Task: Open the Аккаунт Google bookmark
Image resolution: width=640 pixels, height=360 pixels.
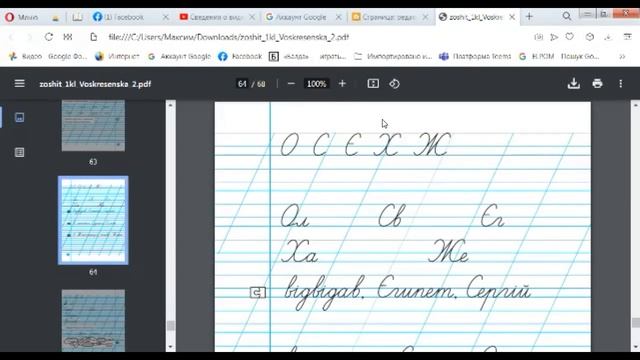Action: click(x=180, y=56)
